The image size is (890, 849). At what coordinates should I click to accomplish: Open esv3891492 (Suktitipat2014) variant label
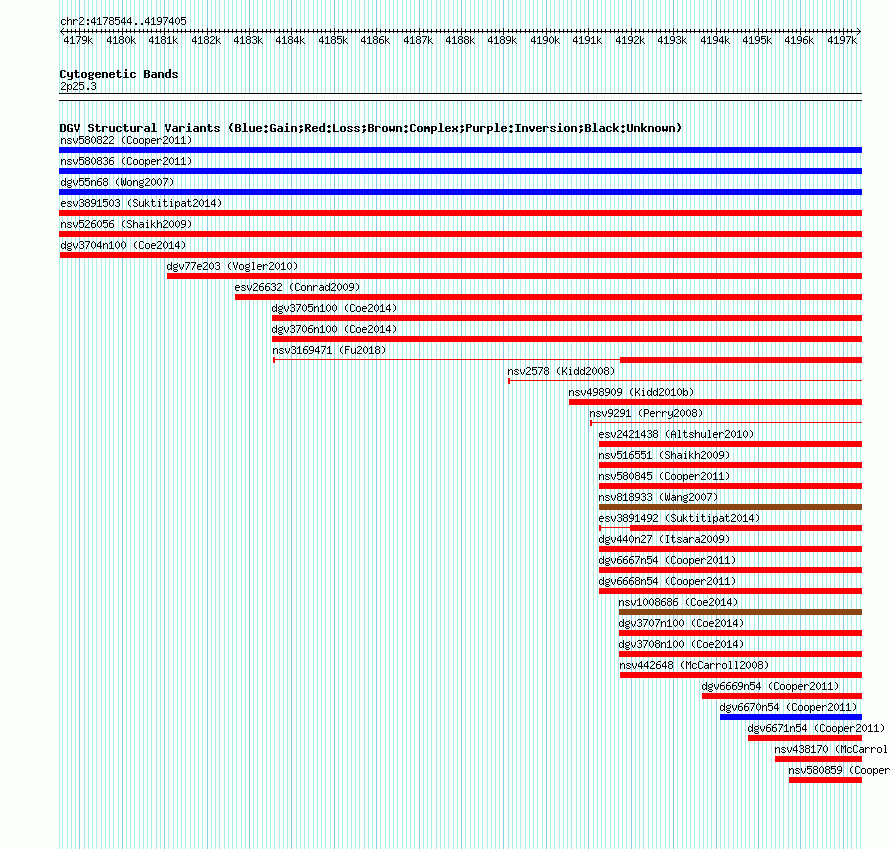(679, 518)
